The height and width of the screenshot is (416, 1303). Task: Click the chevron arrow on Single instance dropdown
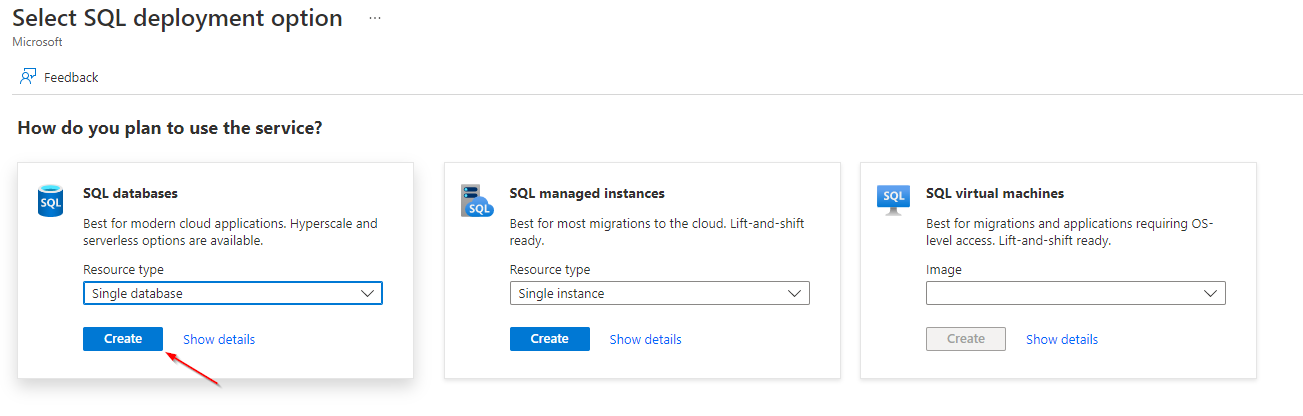click(x=794, y=293)
